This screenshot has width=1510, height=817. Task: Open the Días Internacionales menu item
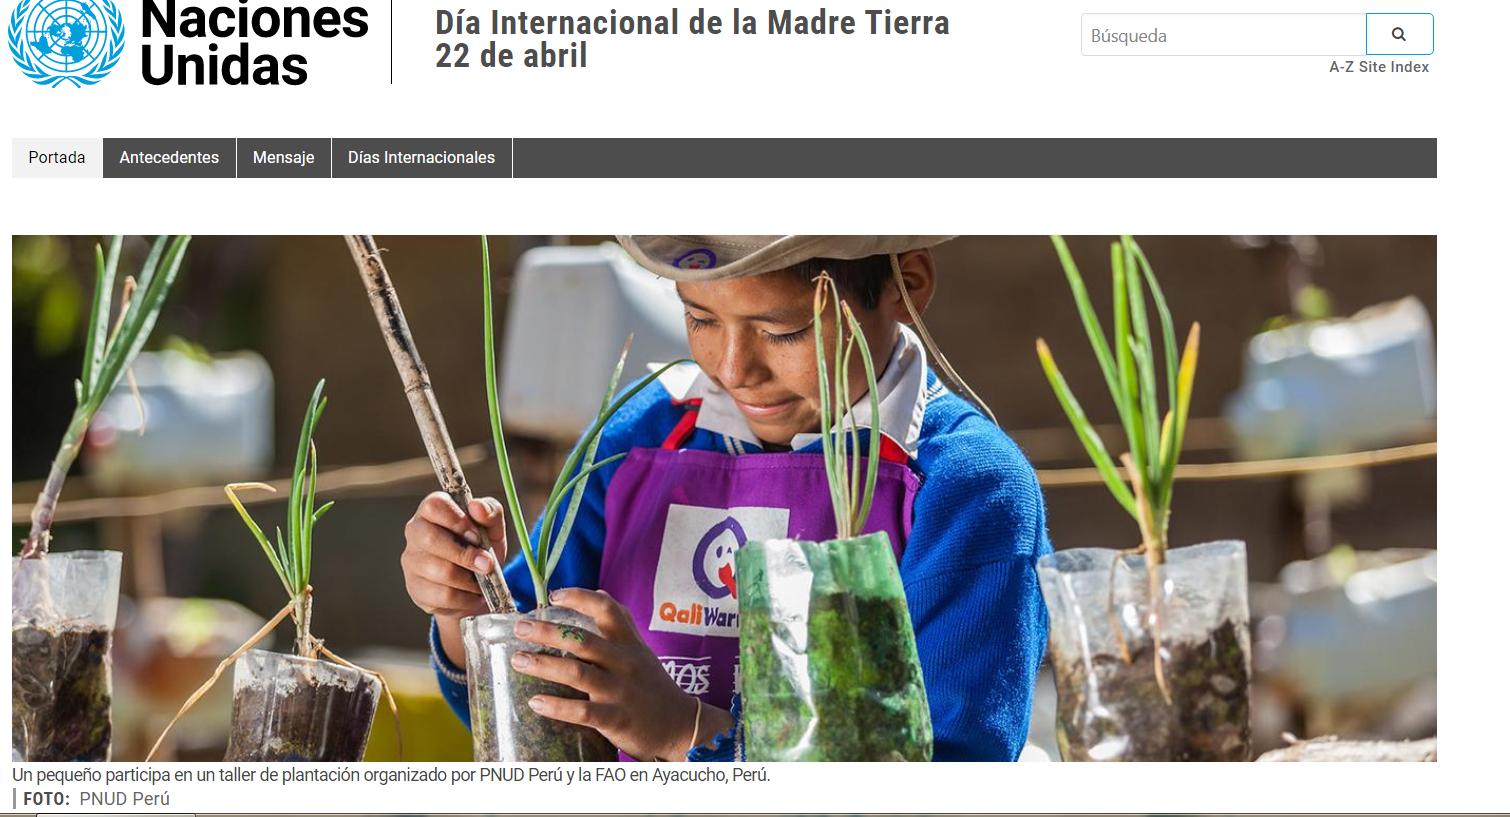421,158
